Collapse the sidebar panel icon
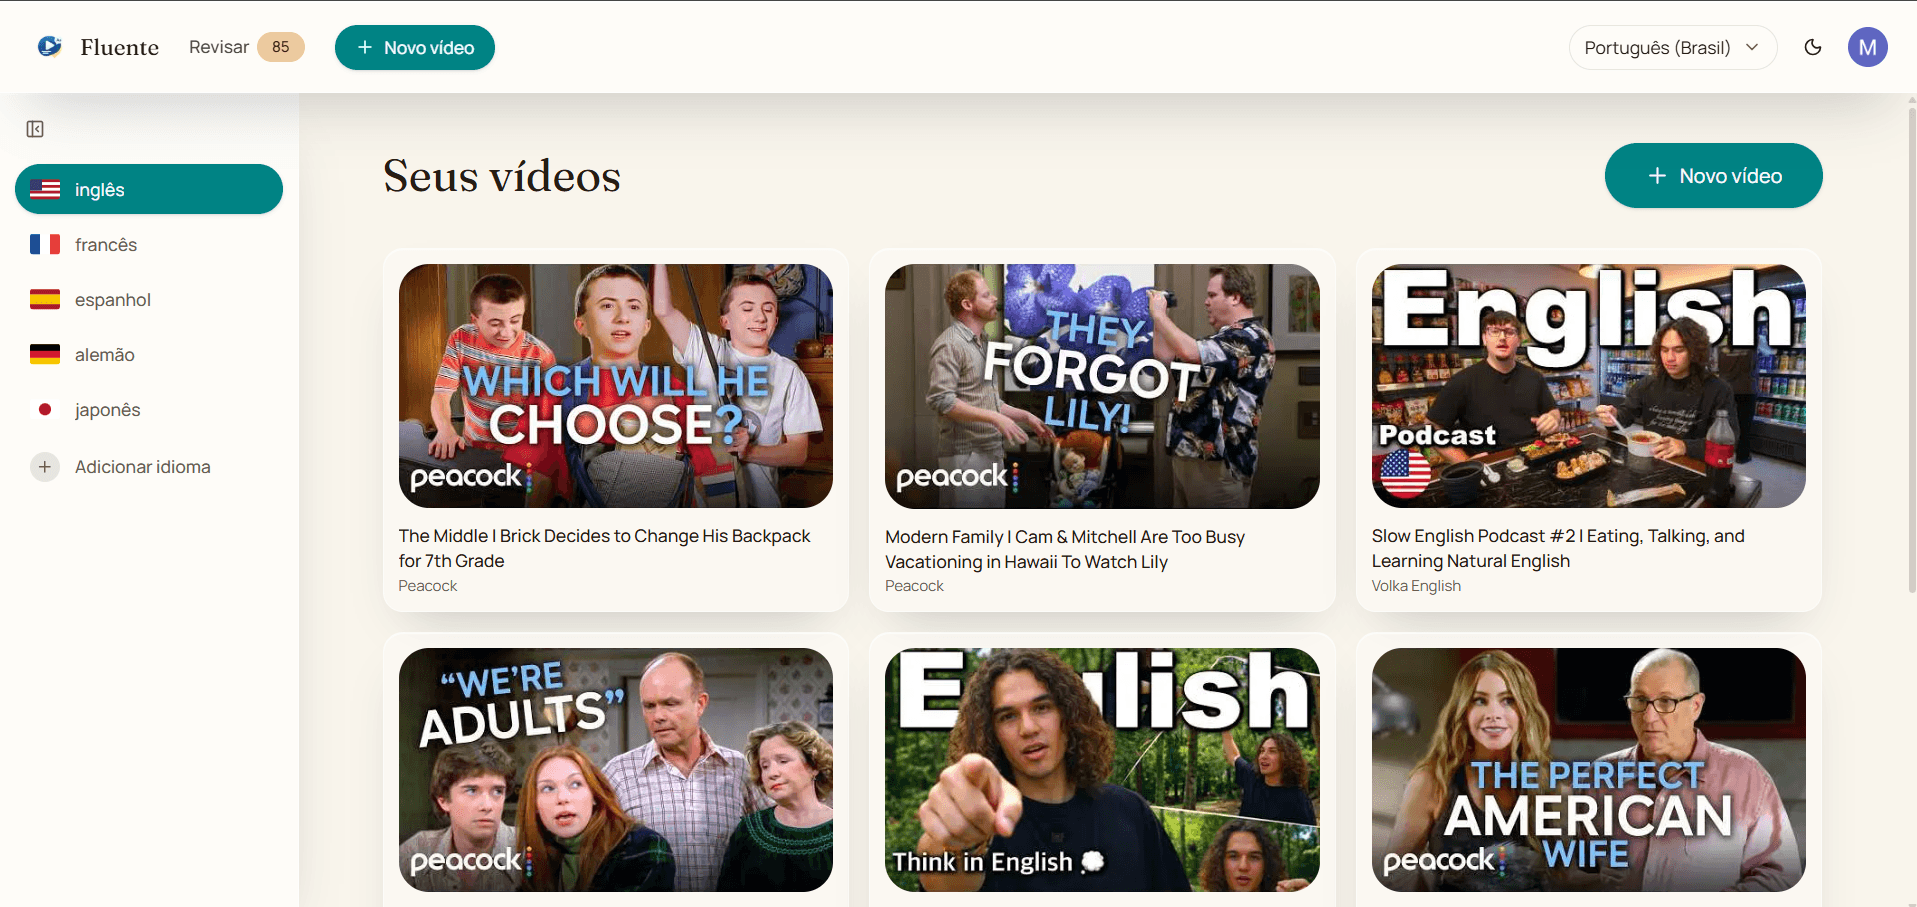 (x=35, y=129)
